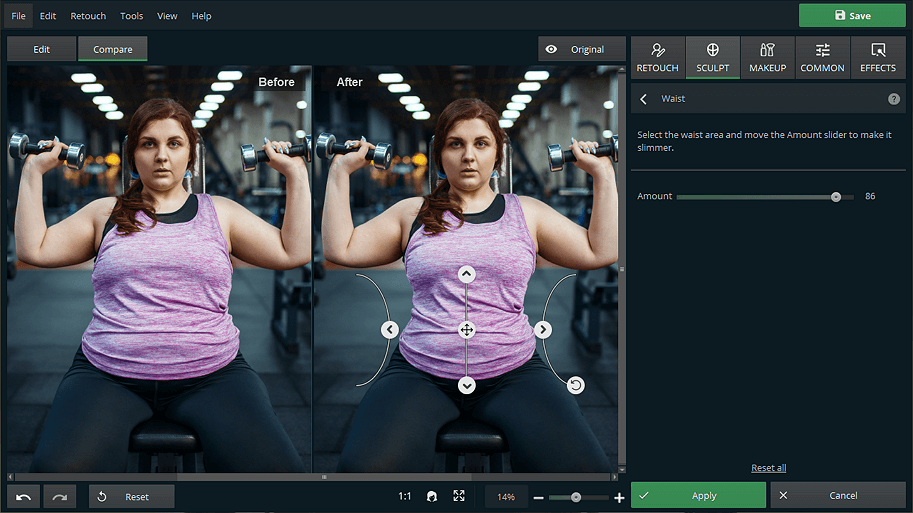Image resolution: width=913 pixels, height=513 pixels.
Task: Set zoom to 1:1 actual size
Action: pyautogui.click(x=405, y=496)
